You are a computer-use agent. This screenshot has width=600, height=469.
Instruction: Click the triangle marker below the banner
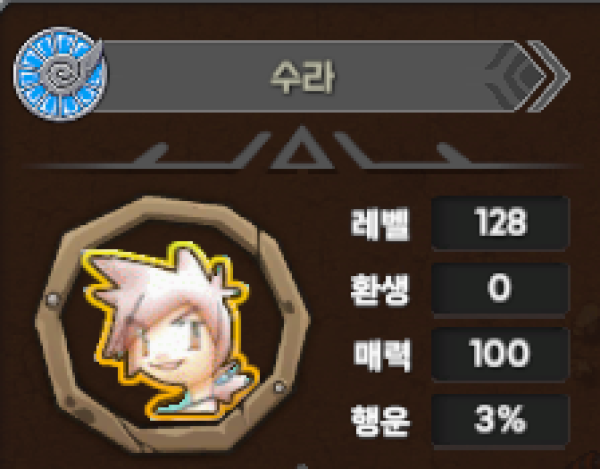[x=302, y=148]
